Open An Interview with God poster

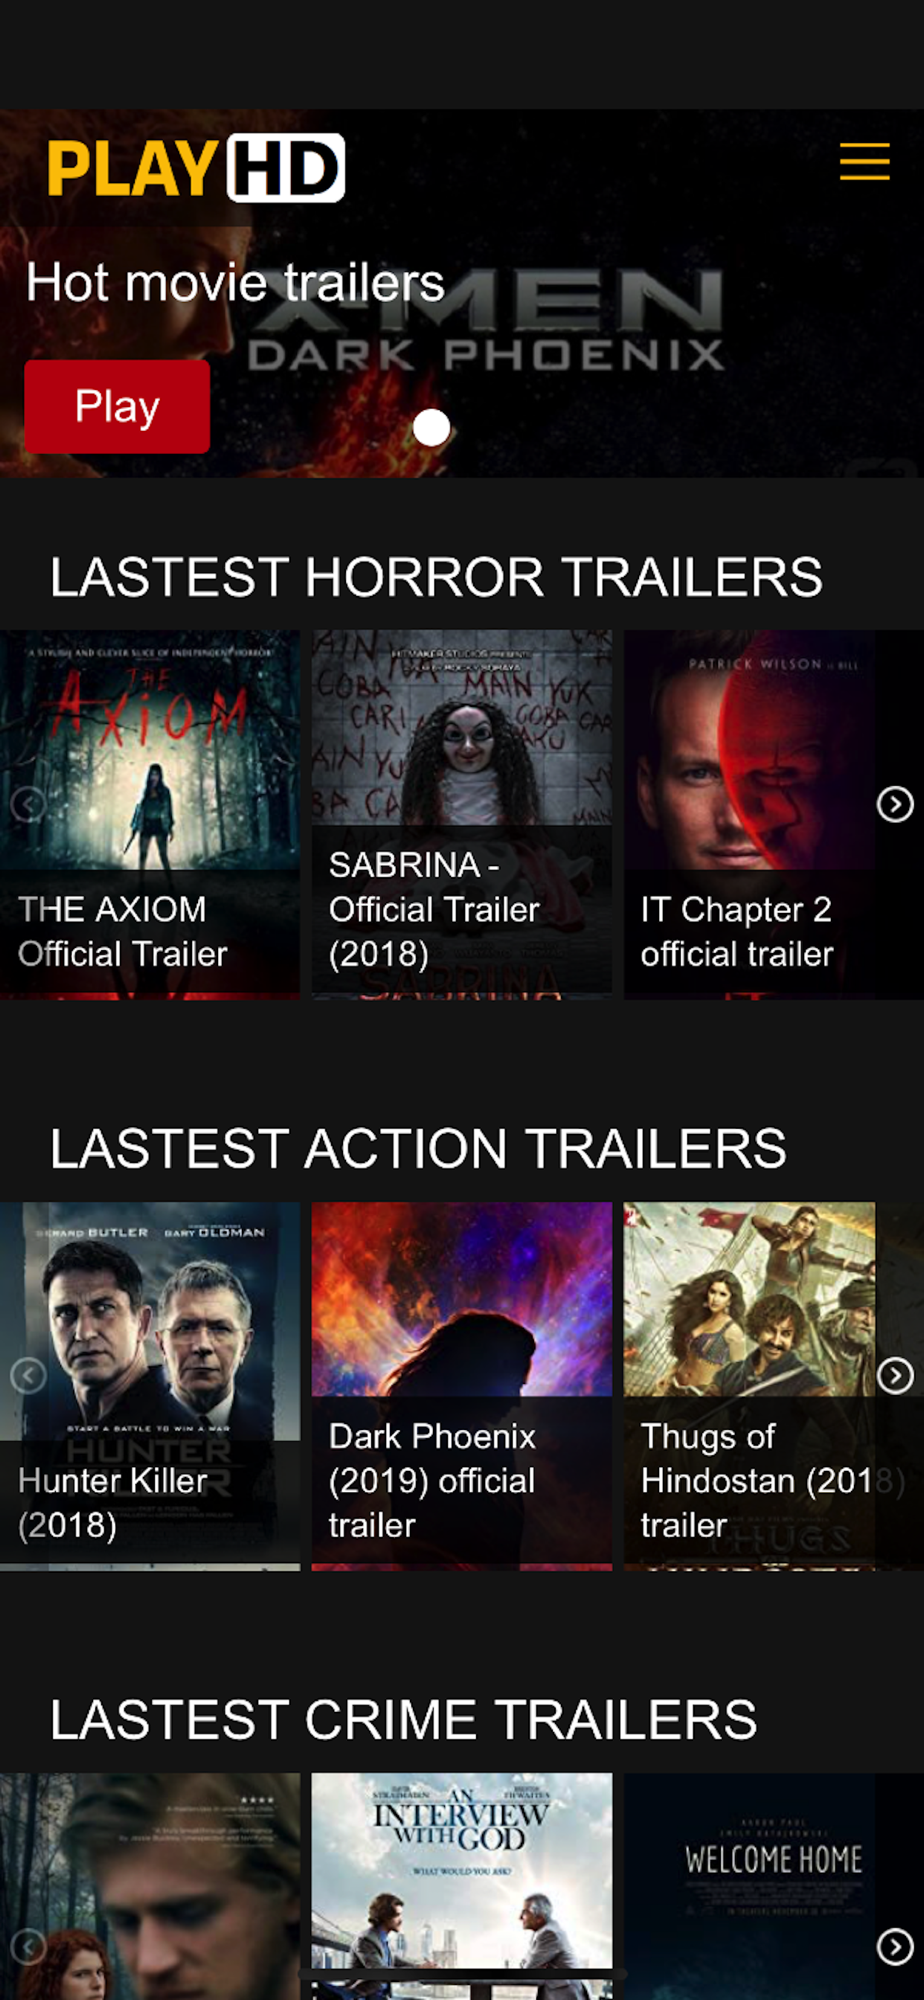(x=462, y=1886)
